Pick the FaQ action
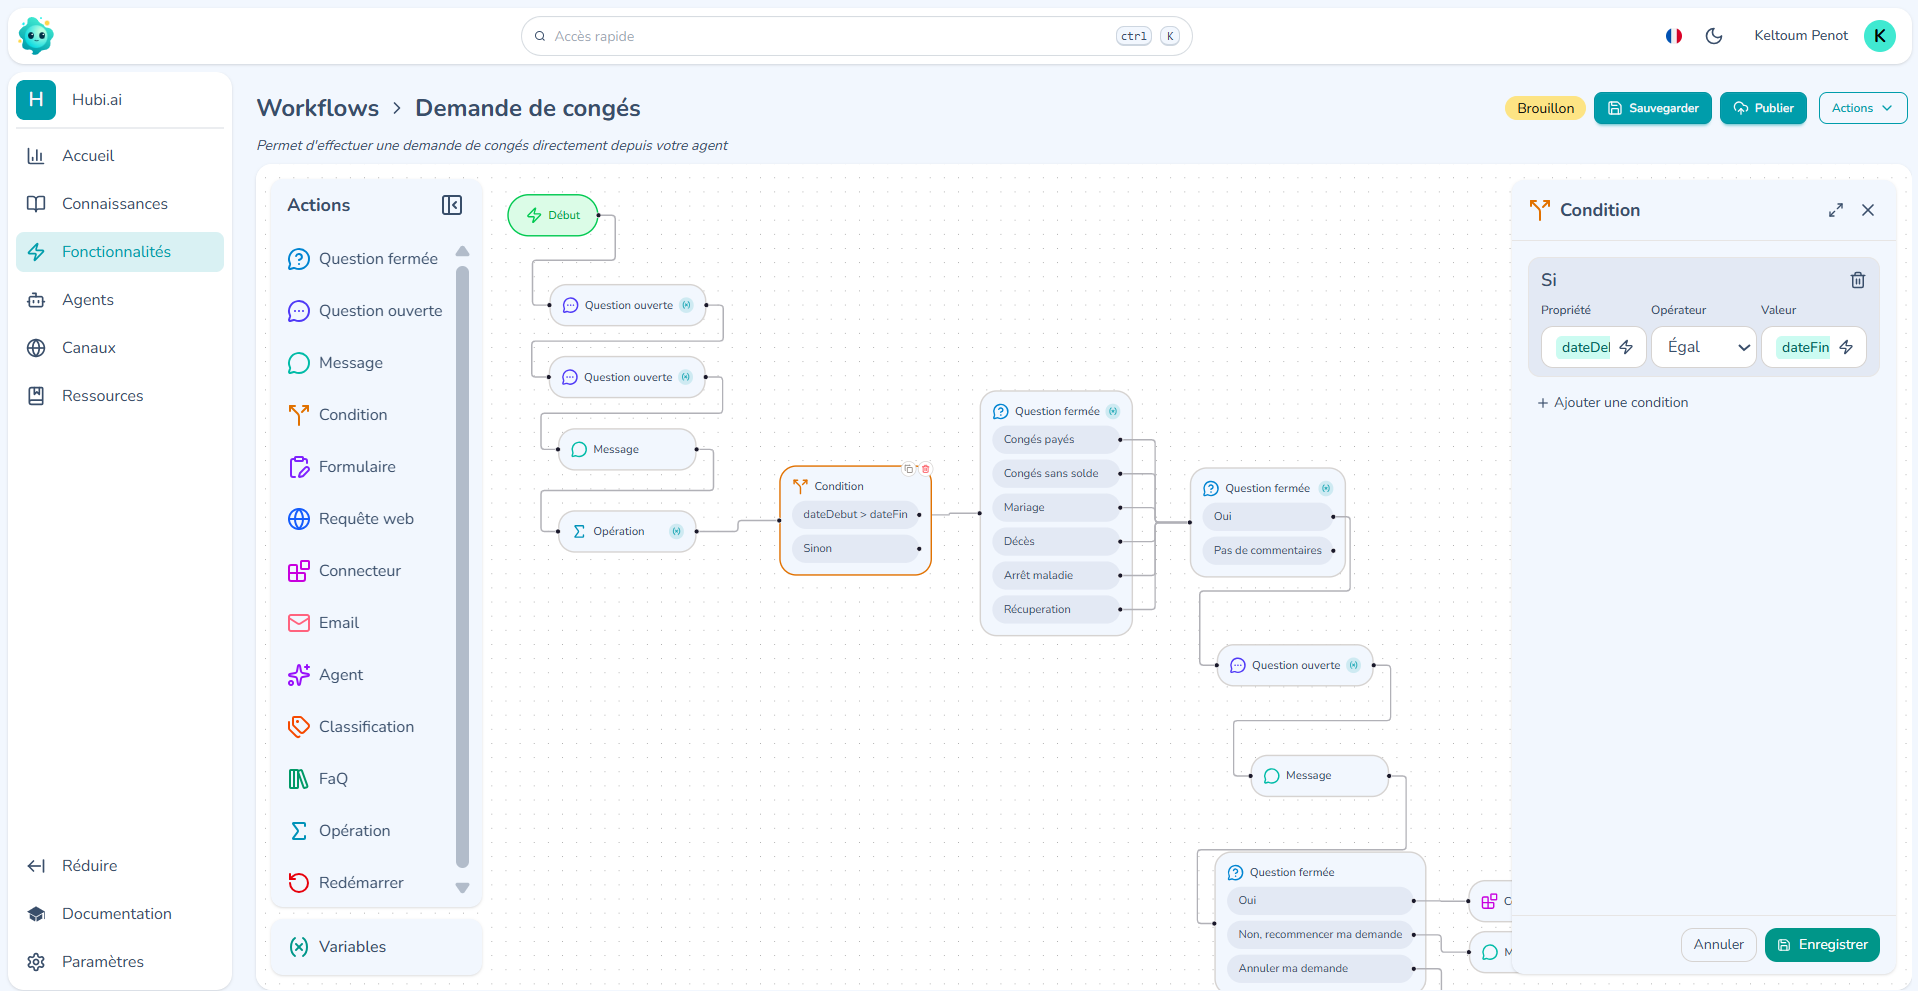 (x=318, y=779)
